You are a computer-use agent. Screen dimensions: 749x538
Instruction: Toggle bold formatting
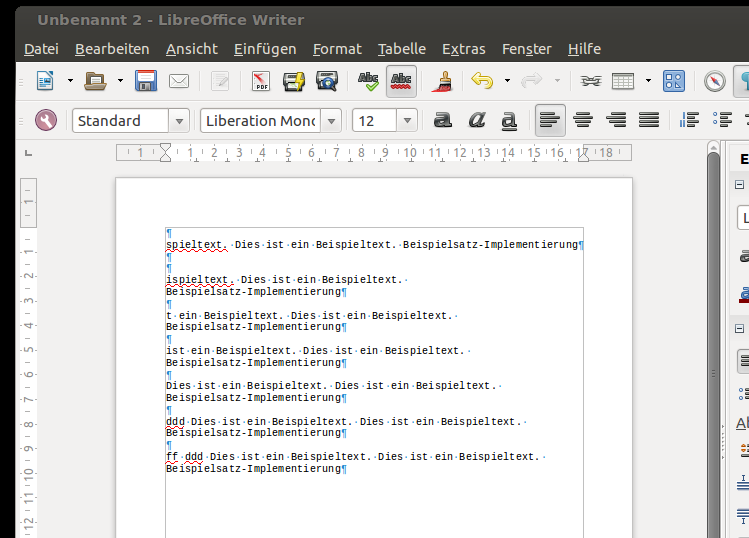(x=442, y=120)
